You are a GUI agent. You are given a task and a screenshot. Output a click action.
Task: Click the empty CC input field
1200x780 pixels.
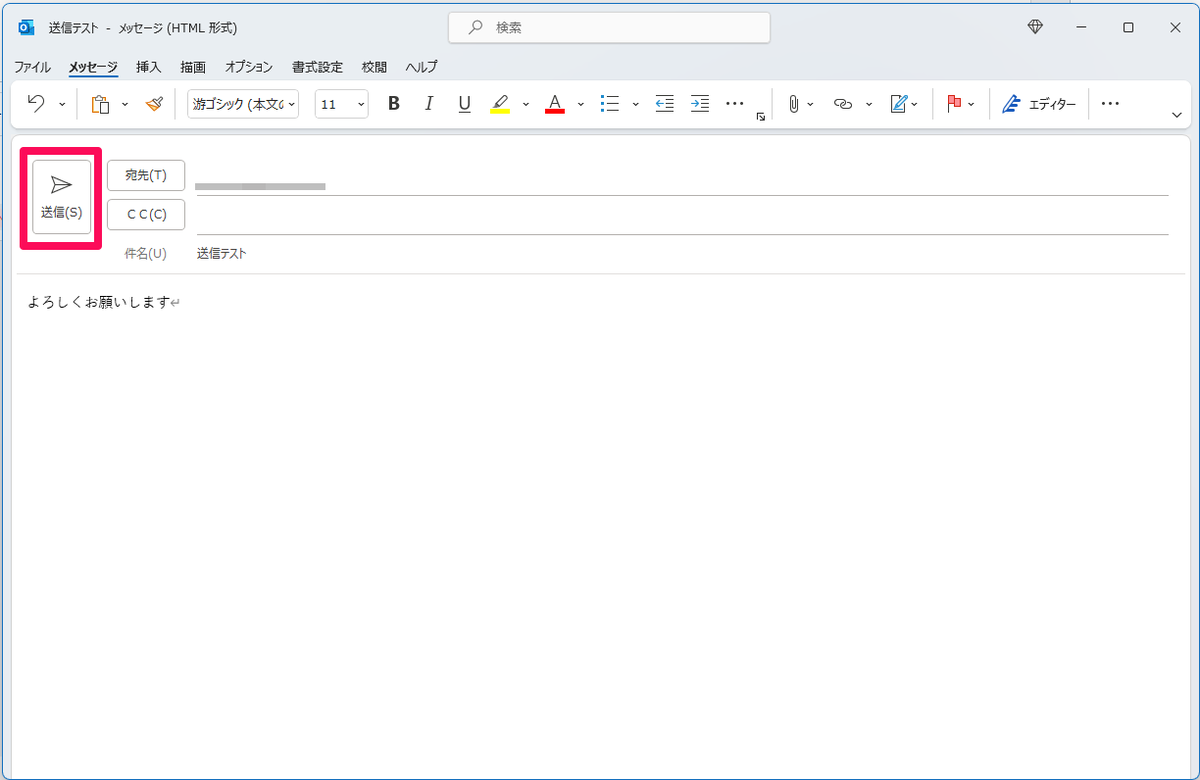click(x=682, y=215)
